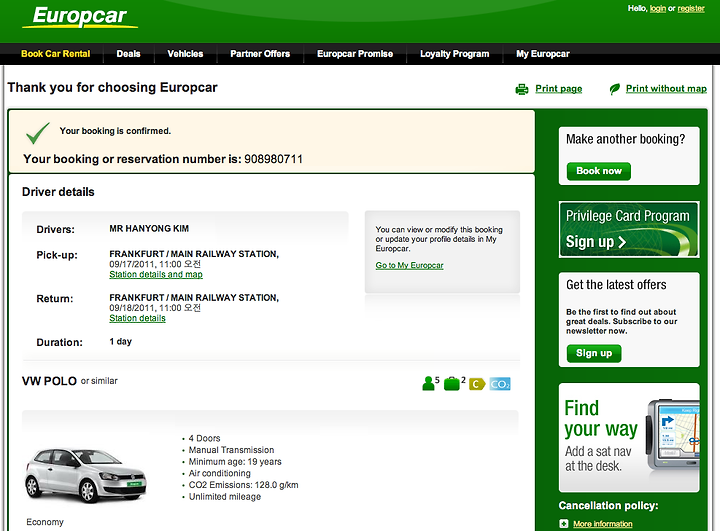The width and height of the screenshot is (720, 531).
Task: Open cancellation More information link
Action: click(x=602, y=524)
